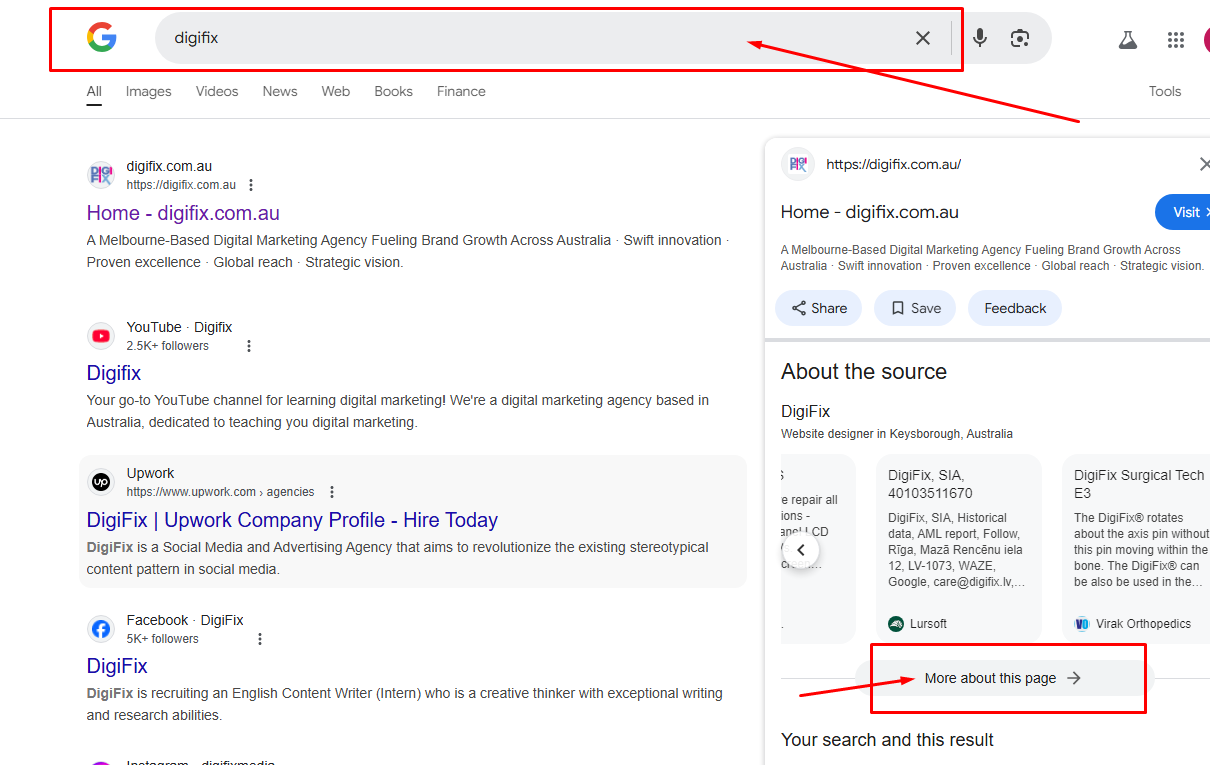This screenshot has height=765, width=1210.
Task: Click the Facebook favicon on the DigiFix result
Action: tap(101, 629)
